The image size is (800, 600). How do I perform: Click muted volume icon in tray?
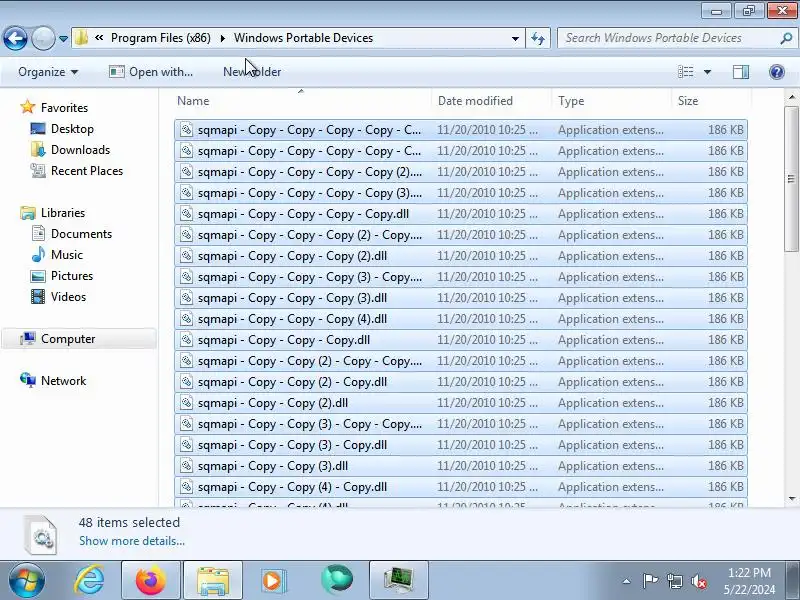pyautogui.click(x=698, y=581)
